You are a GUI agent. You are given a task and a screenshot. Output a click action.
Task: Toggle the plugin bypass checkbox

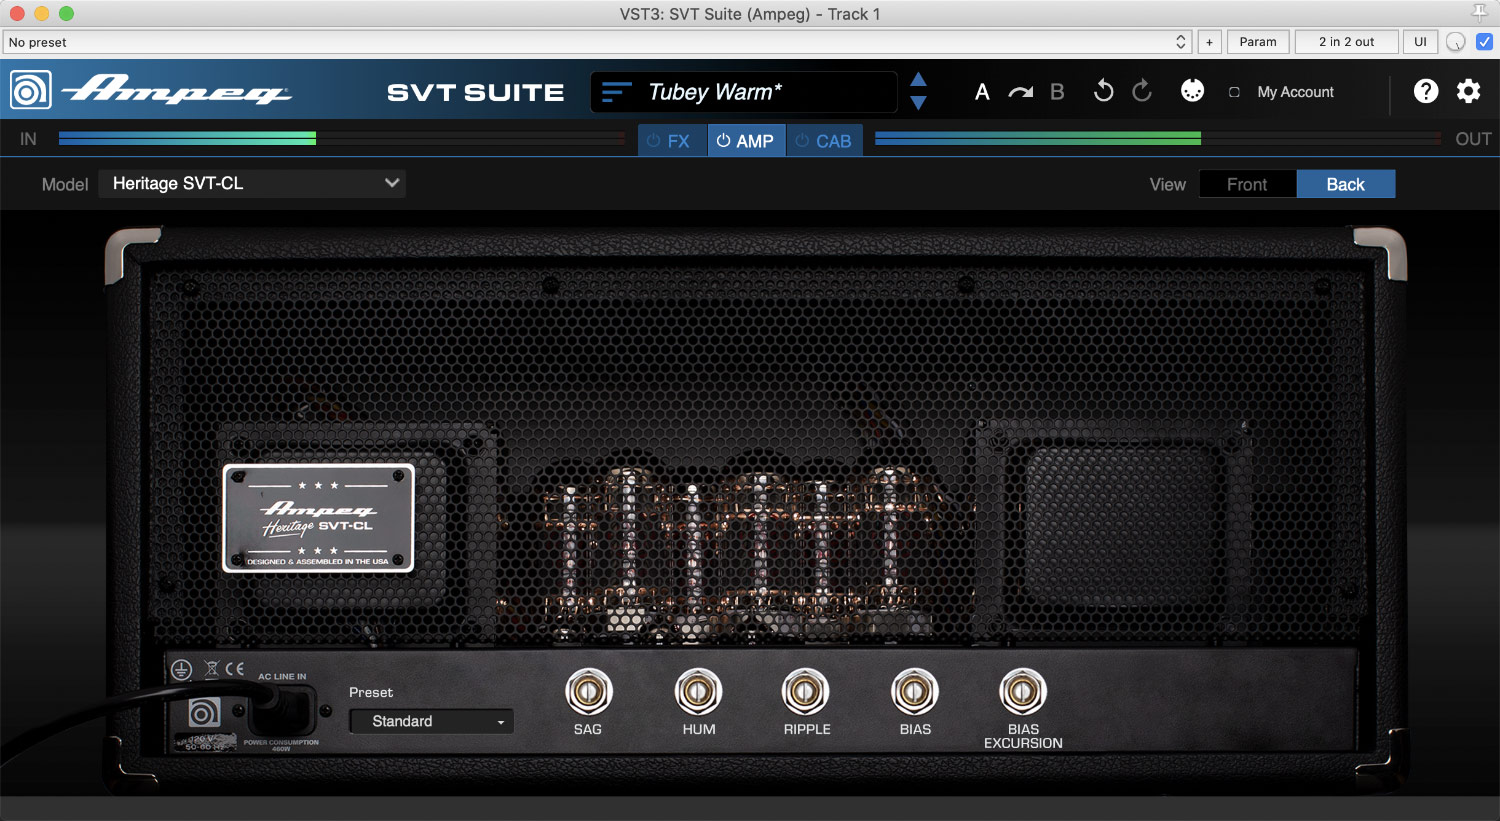pyautogui.click(x=1484, y=42)
